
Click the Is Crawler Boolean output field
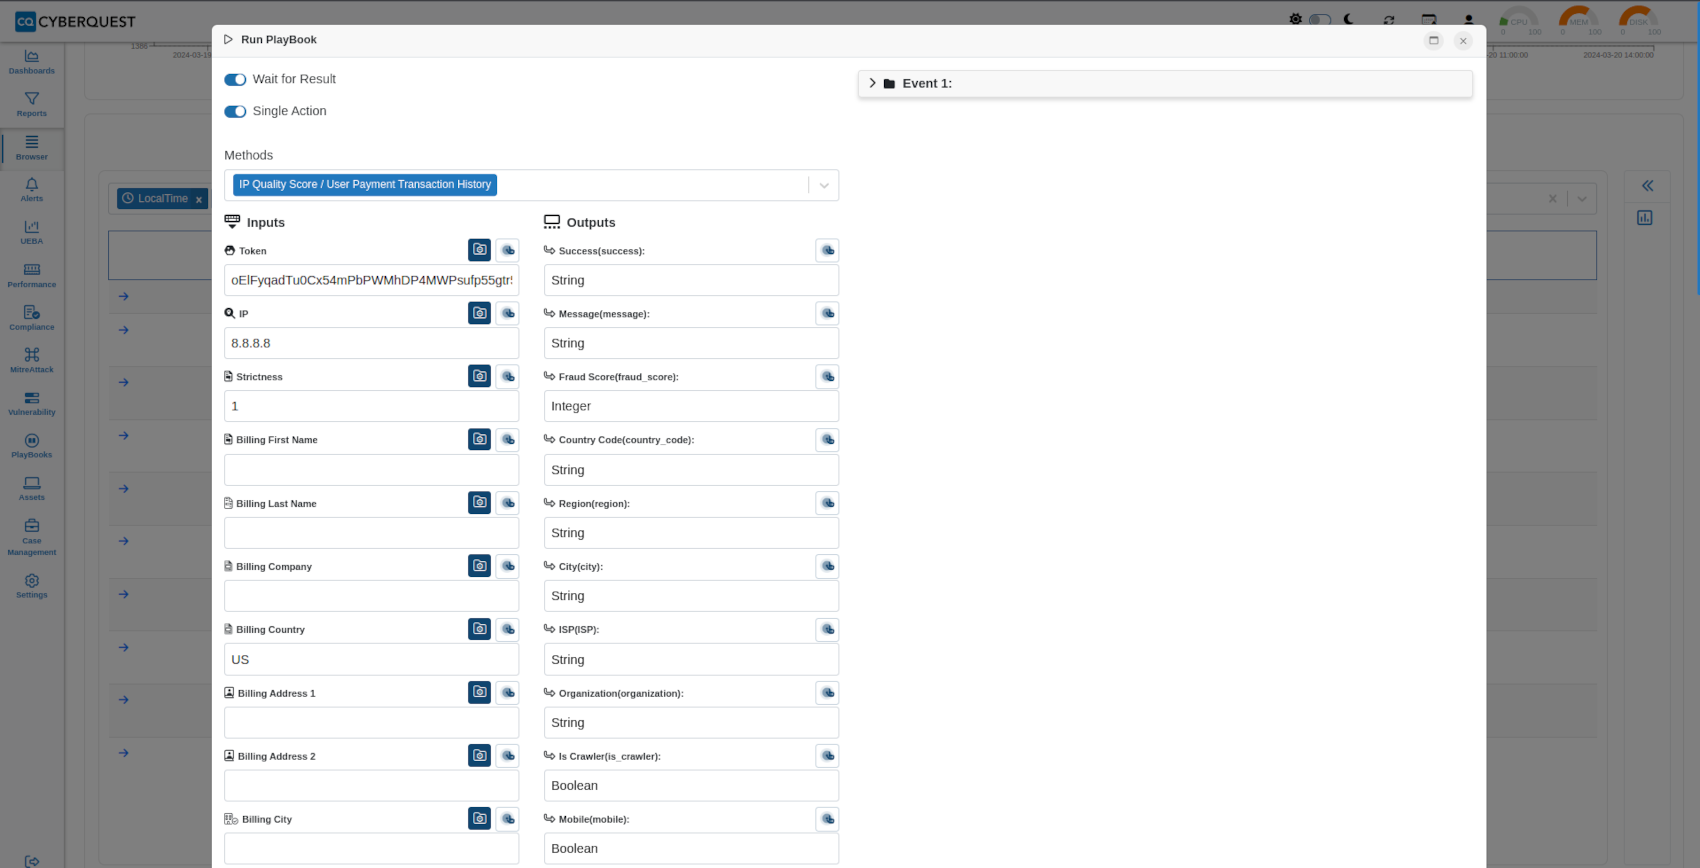coord(691,785)
